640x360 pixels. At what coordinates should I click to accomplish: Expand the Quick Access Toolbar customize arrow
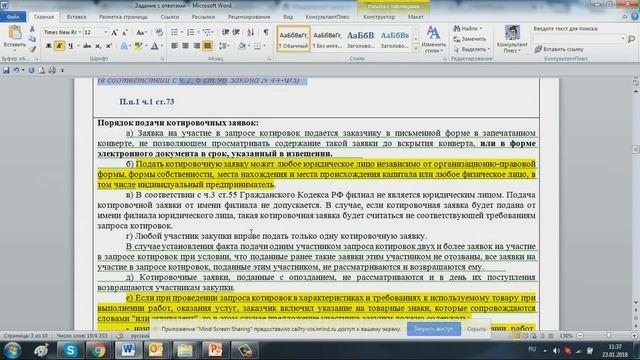click(62, 71)
